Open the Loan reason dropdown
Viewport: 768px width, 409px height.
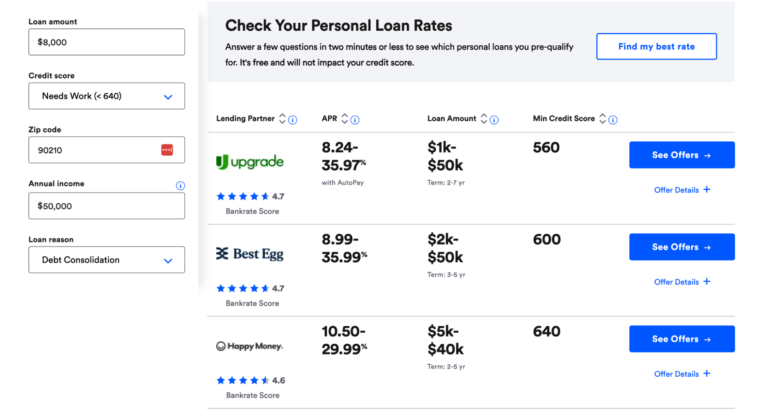tap(107, 260)
